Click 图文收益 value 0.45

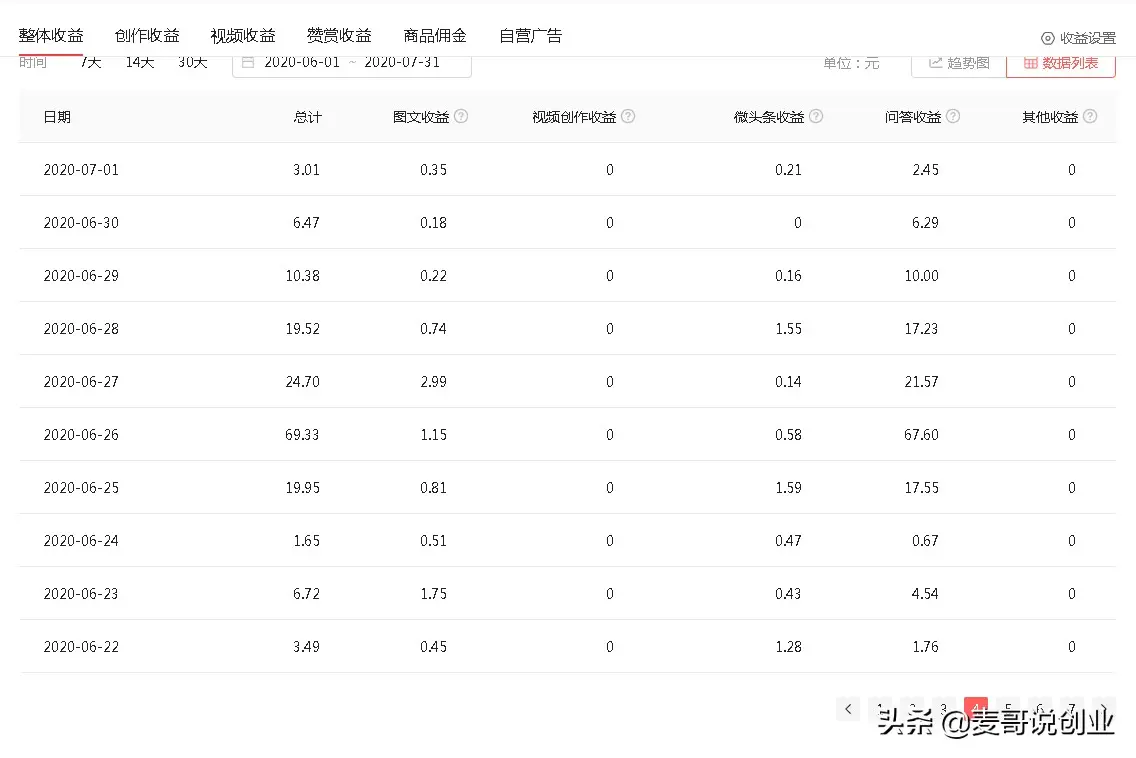[433, 646]
